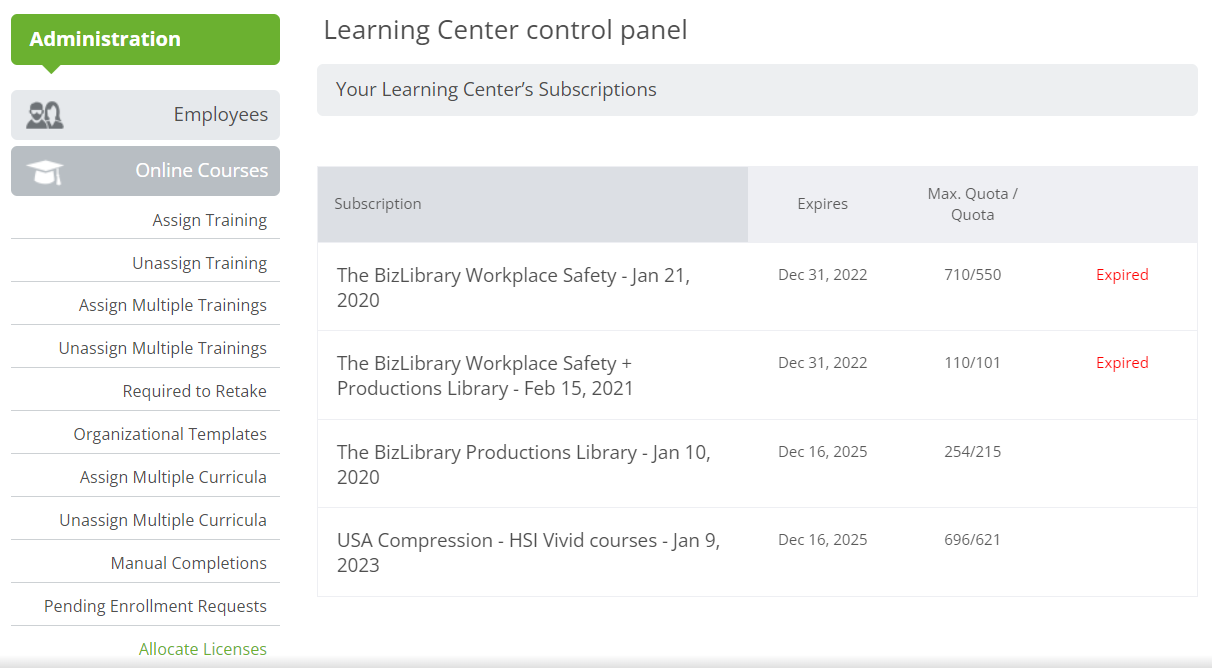1212x668 pixels.
Task: Open the Employees section
Action: pos(145,115)
